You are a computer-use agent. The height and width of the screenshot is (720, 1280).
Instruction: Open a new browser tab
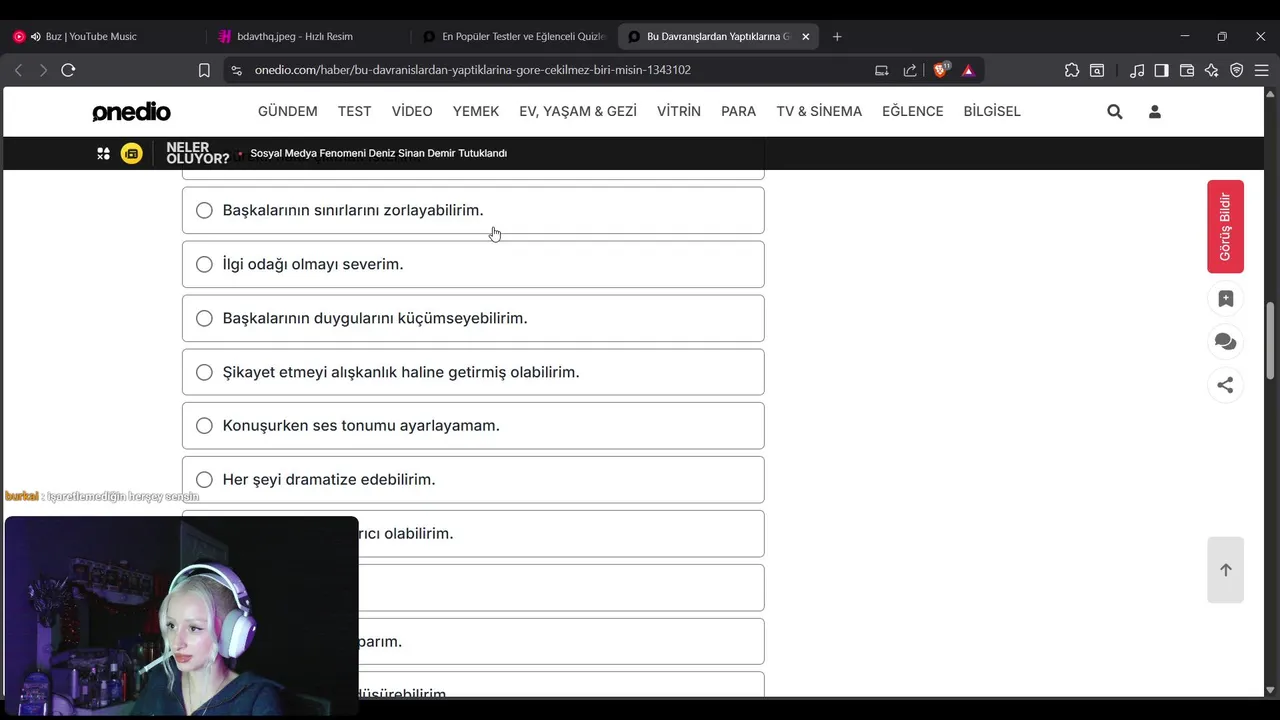pyautogui.click(x=837, y=36)
